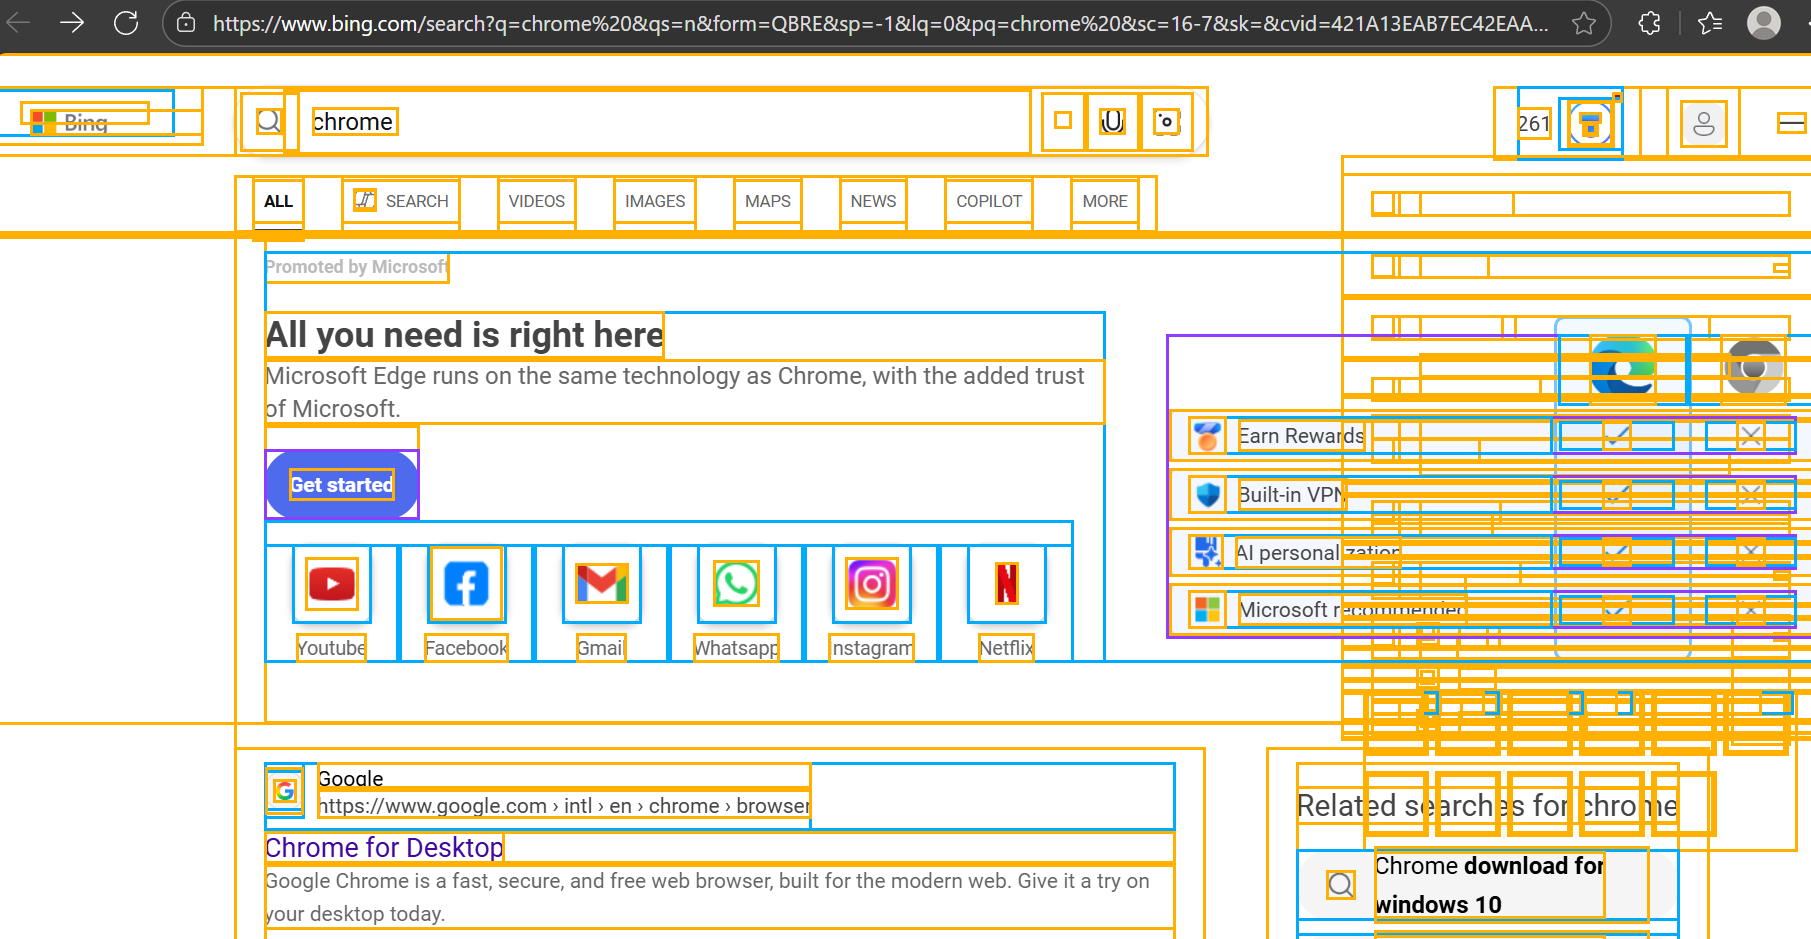1811x939 pixels.
Task: Click the Earn Rewards row label
Action: pos(1301,436)
